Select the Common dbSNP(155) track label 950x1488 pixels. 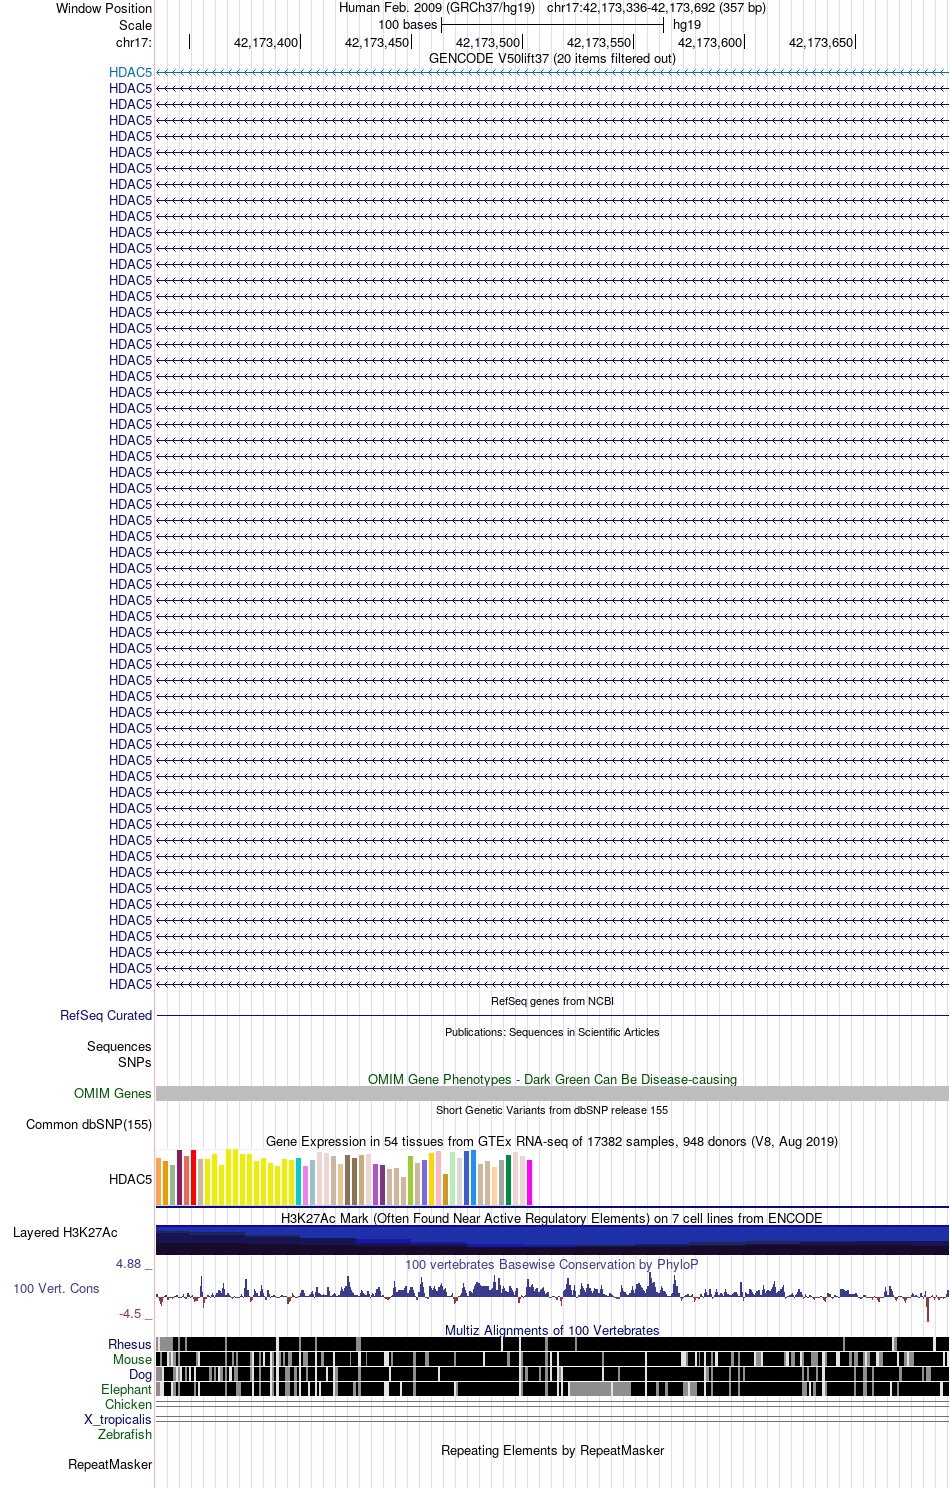click(x=89, y=1124)
